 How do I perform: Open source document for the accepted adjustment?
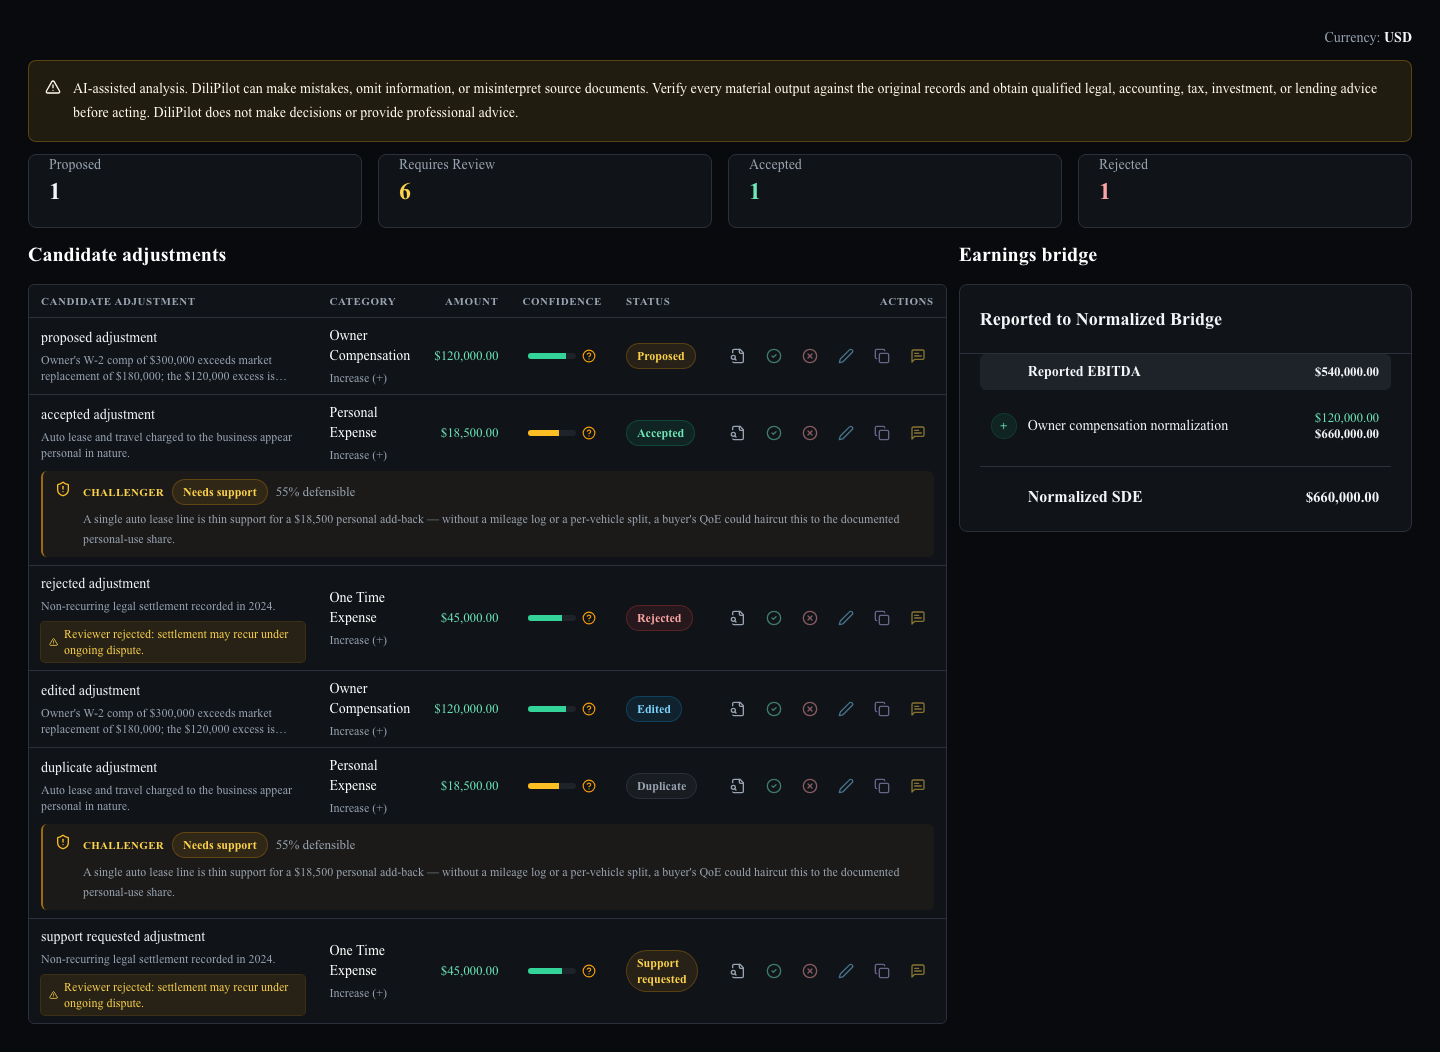738,433
